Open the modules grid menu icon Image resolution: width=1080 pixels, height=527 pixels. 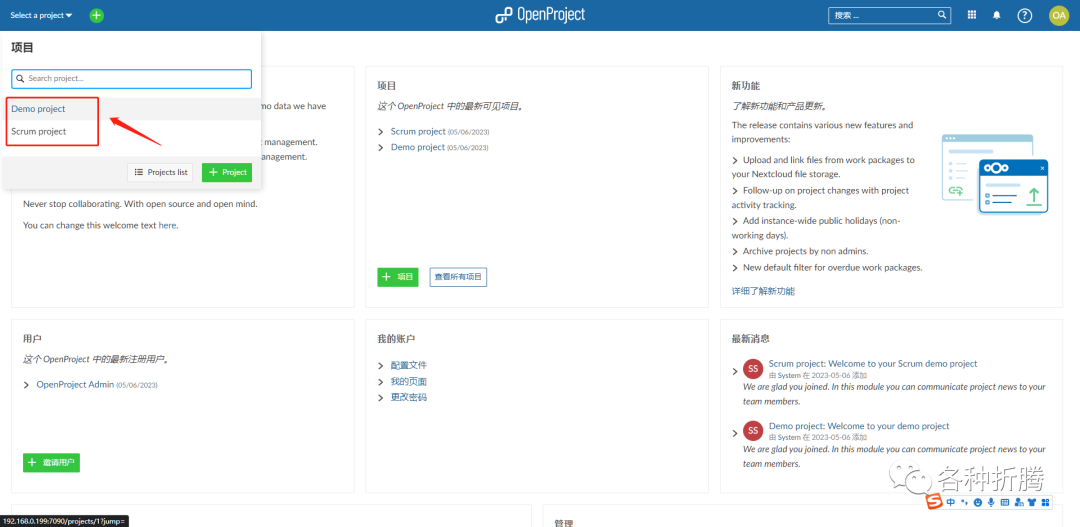tap(972, 15)
